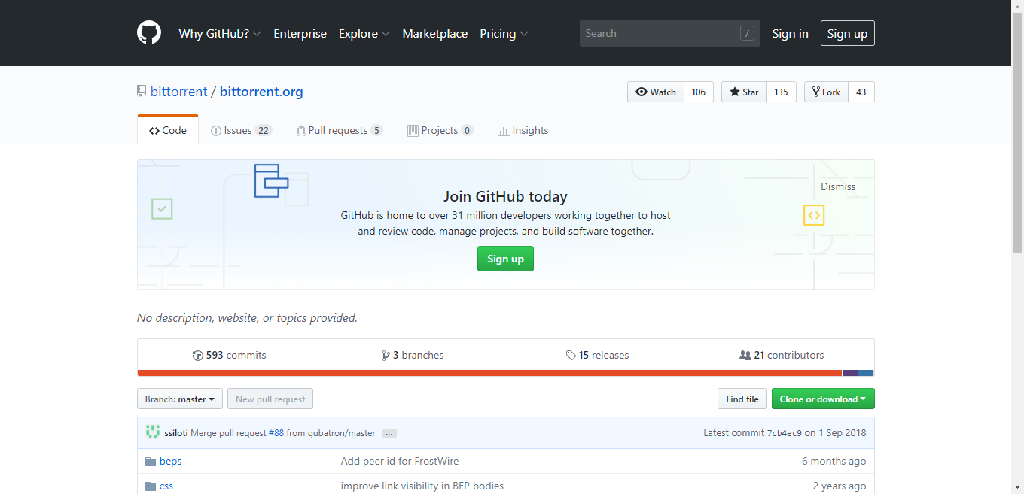1024x494 pixels.
Task: Expand the Why GitHub? menu
Action: (x=219, y=34)
